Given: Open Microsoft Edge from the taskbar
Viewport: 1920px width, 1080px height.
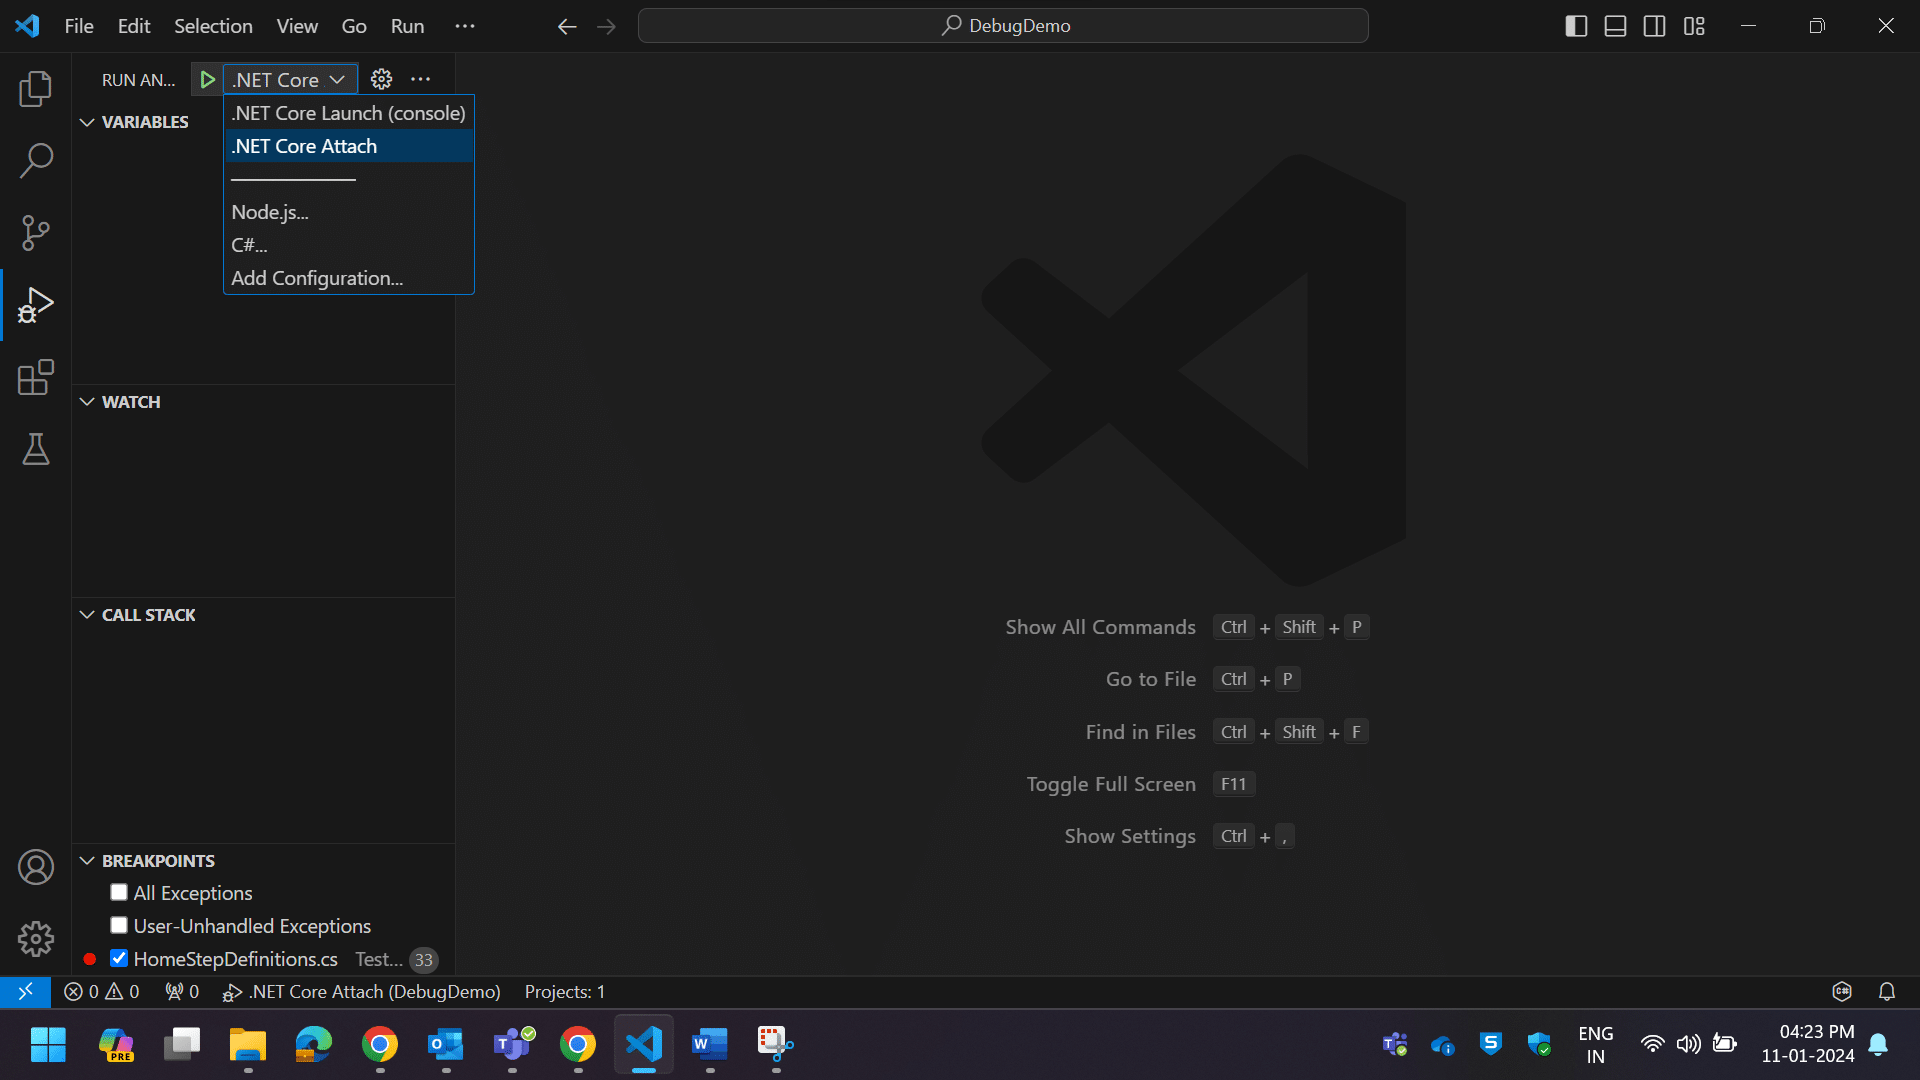Looking at the screenshot, I should (313, 1045).
